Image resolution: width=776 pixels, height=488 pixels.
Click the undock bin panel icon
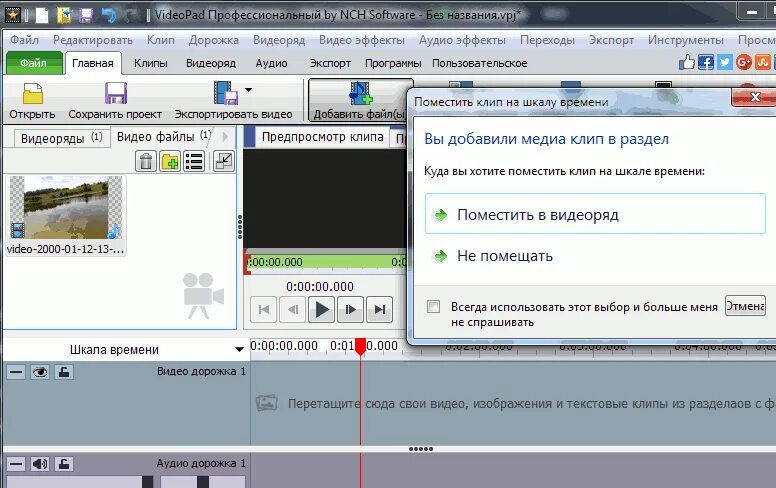pyautogui.click(x=224, y=161)
